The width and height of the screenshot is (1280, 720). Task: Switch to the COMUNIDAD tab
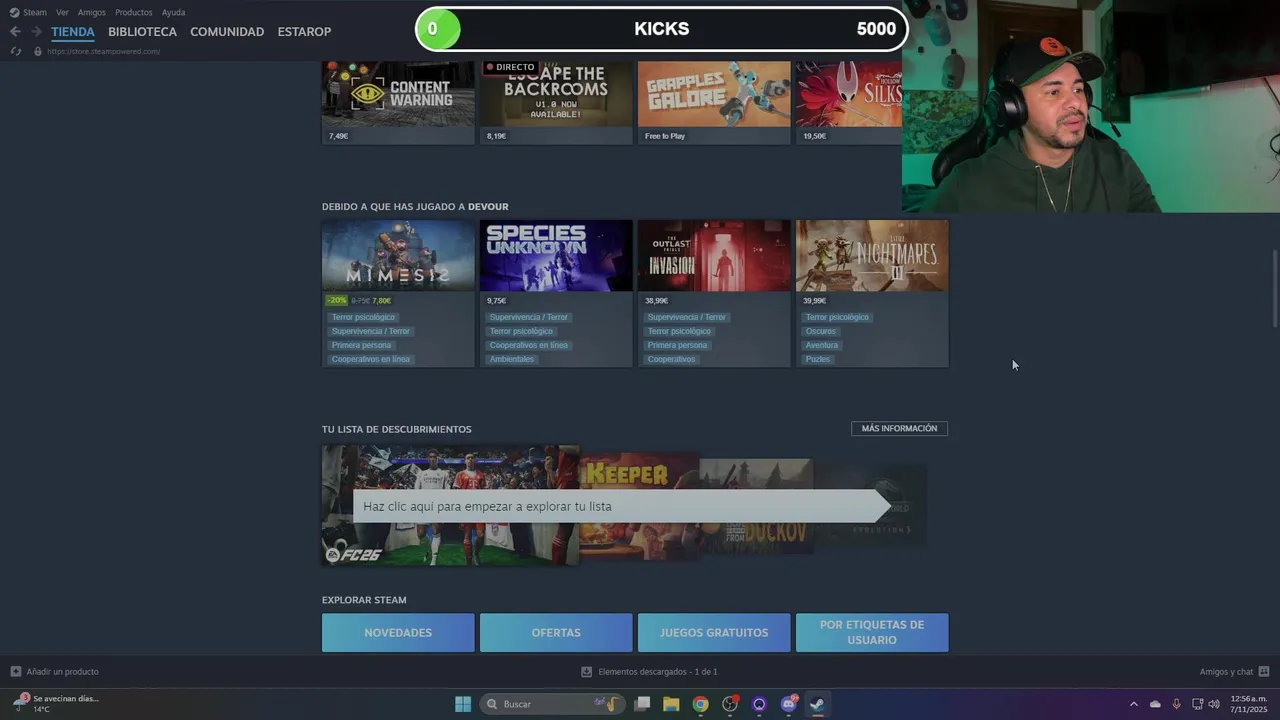(x=227, y=32)
